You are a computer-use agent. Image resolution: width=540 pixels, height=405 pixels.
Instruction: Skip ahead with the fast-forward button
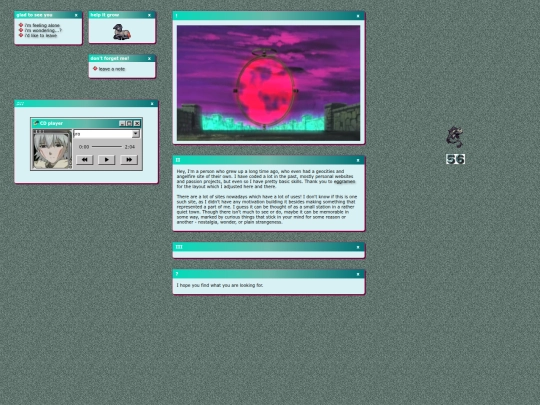129,160
